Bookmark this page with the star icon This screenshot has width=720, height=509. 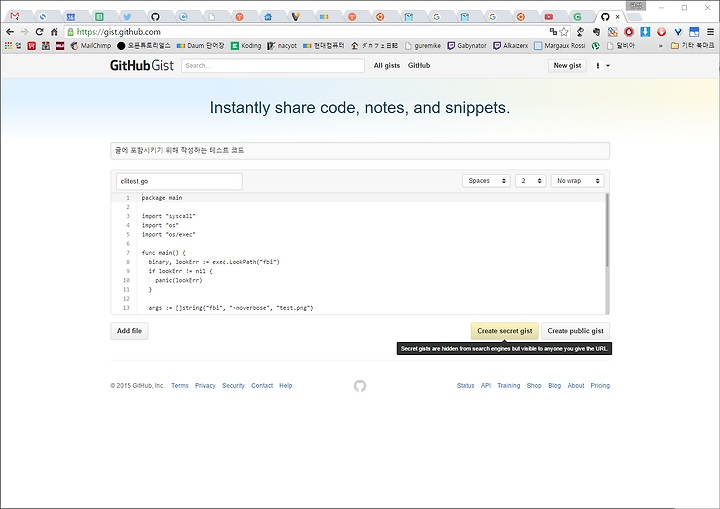pos(564,32)
